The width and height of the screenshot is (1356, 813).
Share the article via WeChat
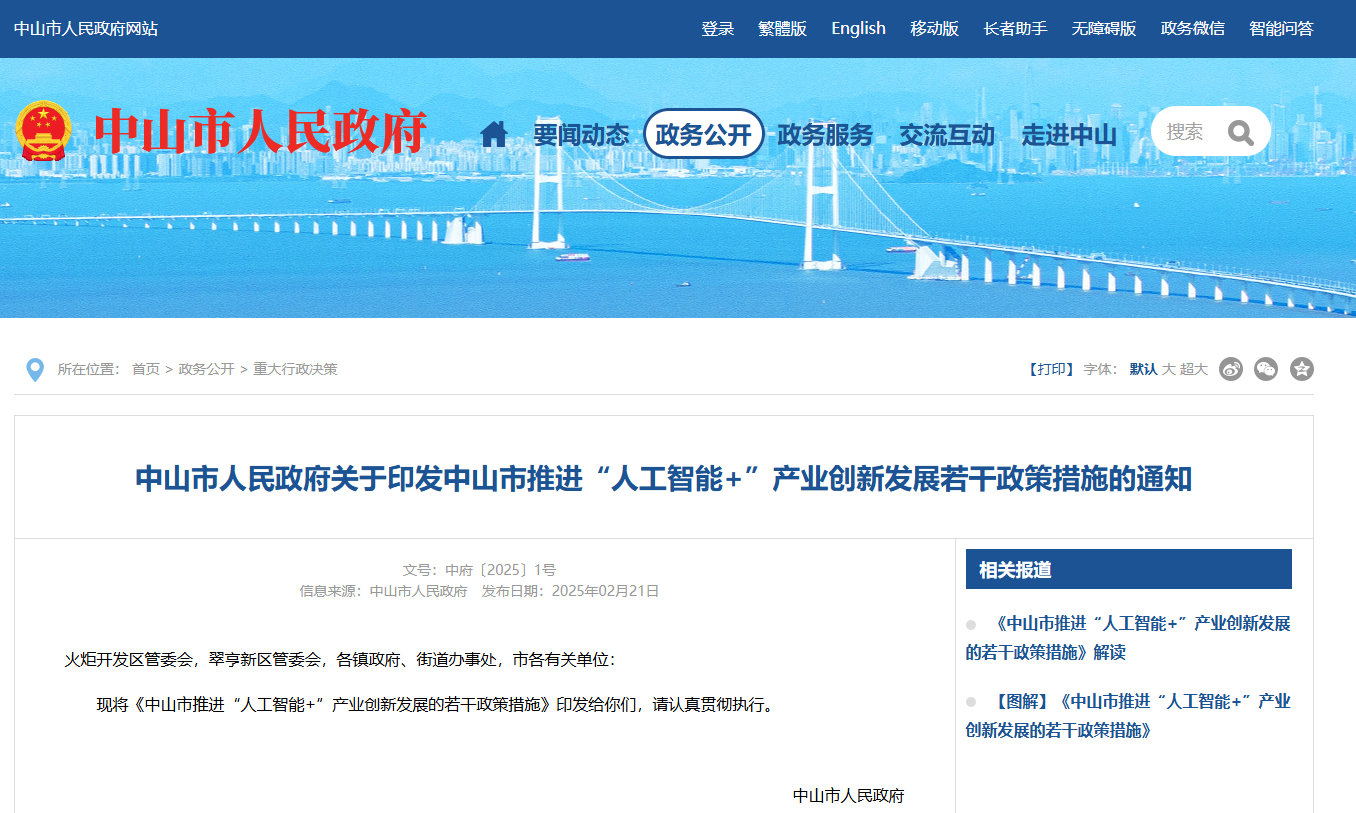pos(1266,369)
